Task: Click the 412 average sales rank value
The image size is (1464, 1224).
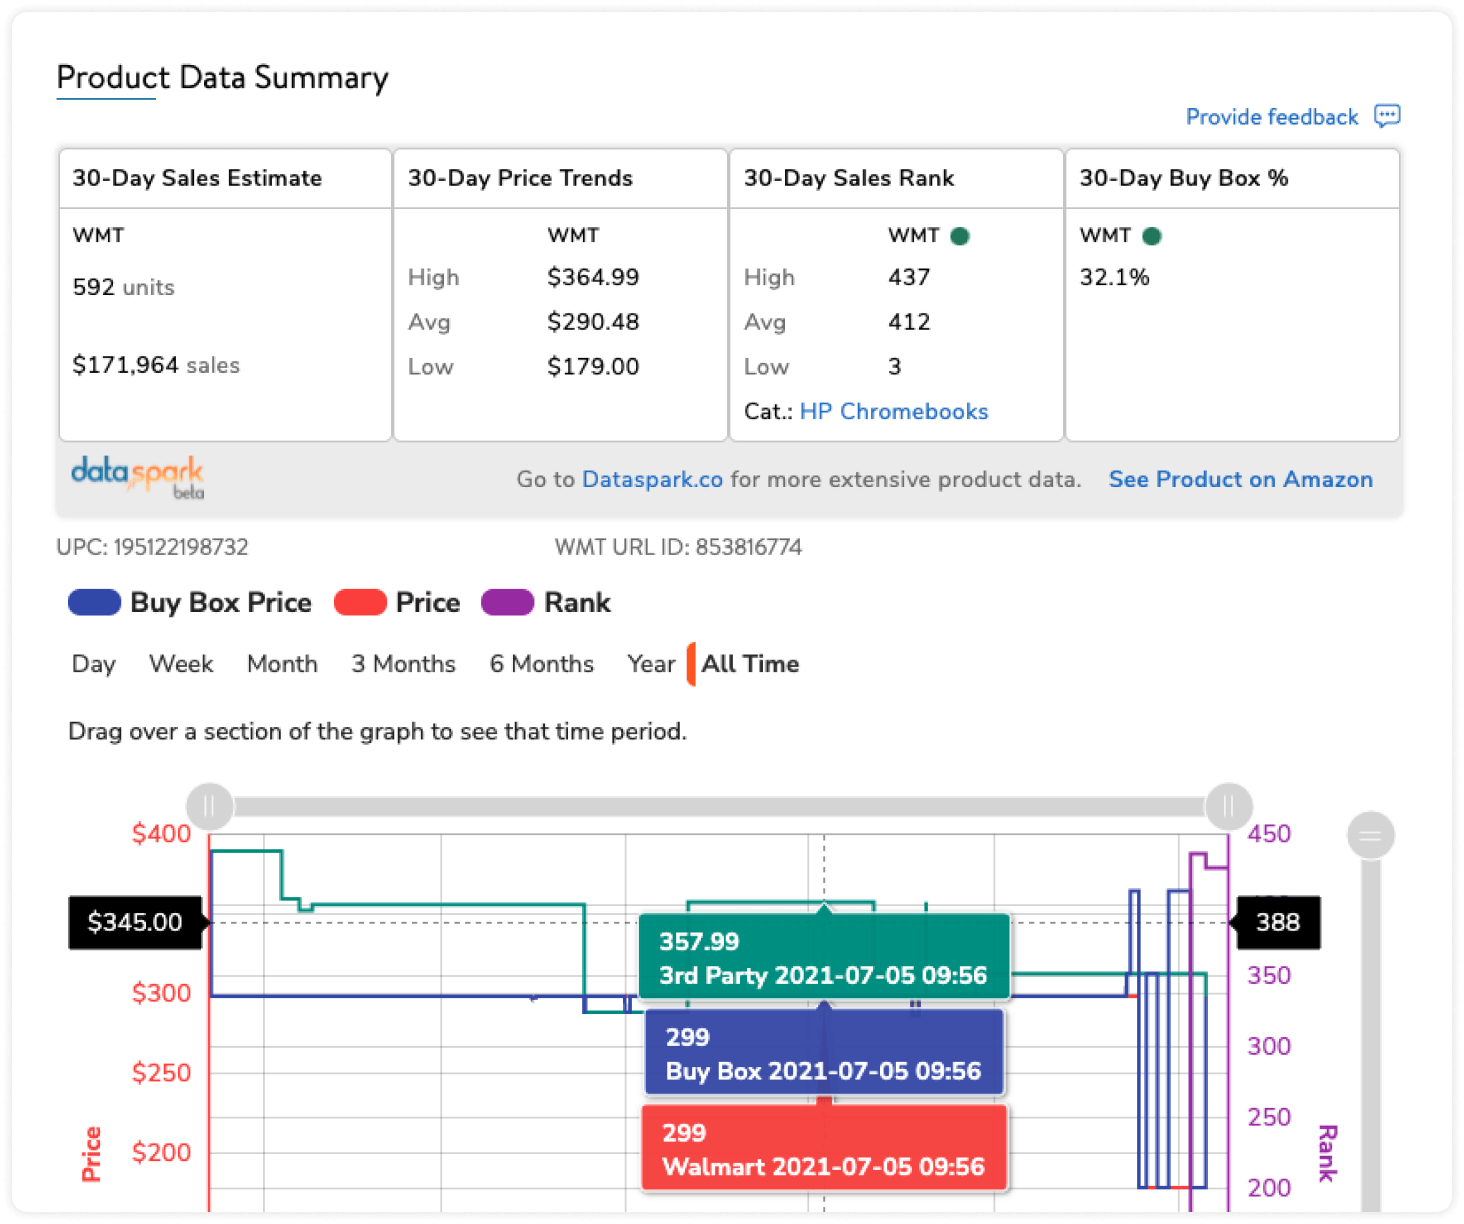Action: coord(909,322)
